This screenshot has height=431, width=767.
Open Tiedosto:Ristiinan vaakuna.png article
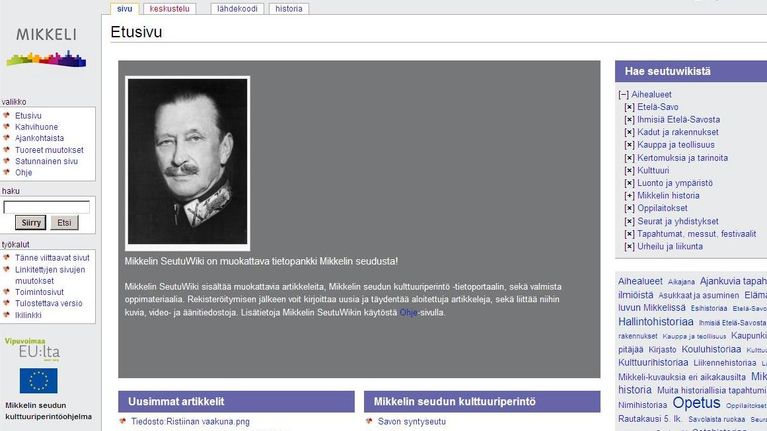pos(190,422)
